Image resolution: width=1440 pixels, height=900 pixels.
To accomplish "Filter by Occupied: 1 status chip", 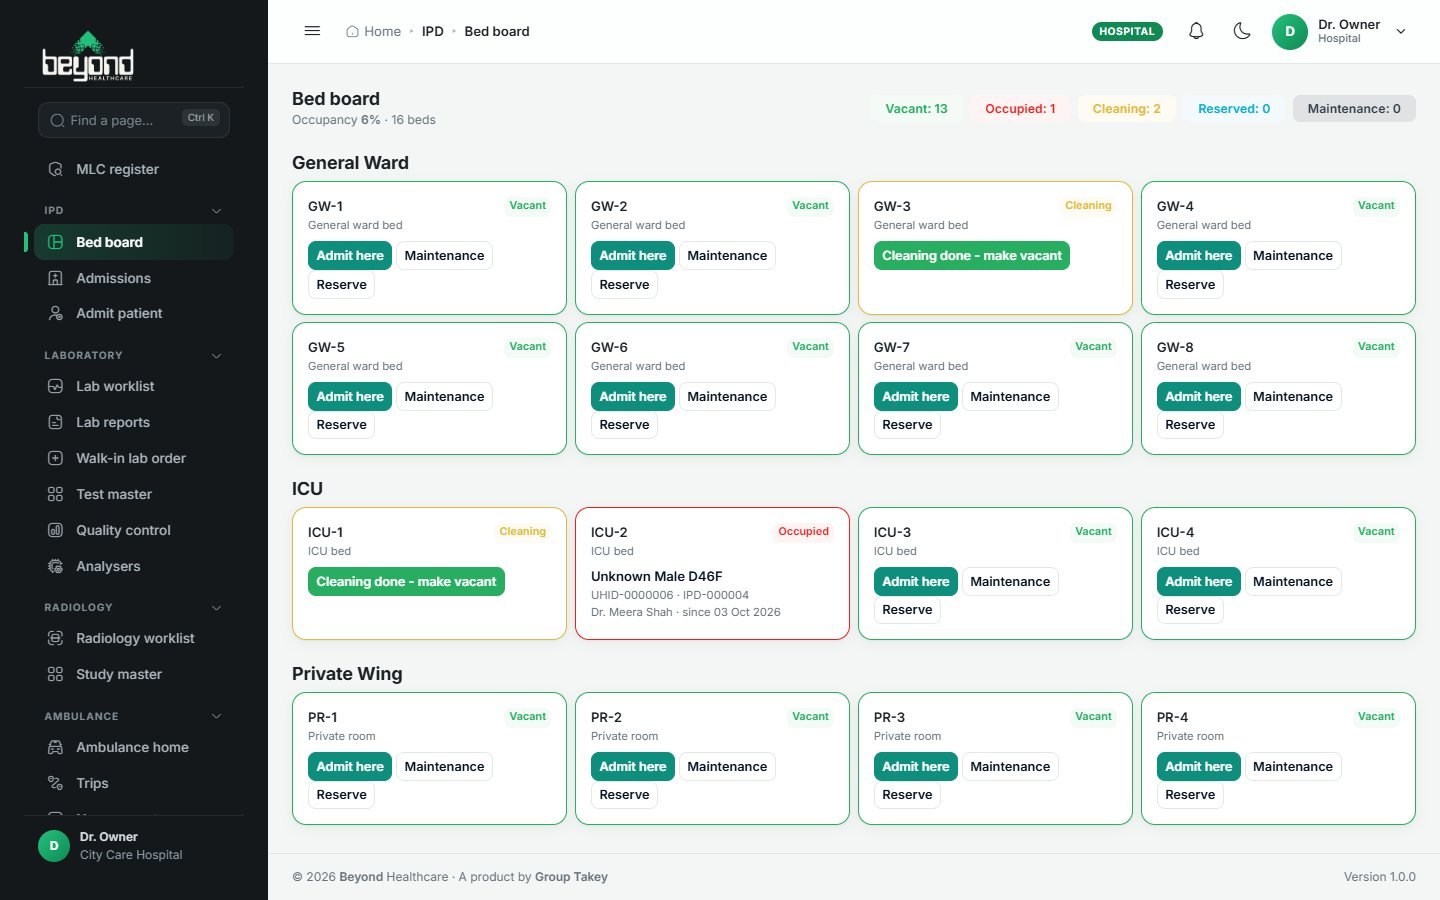I will [1020, 109].
